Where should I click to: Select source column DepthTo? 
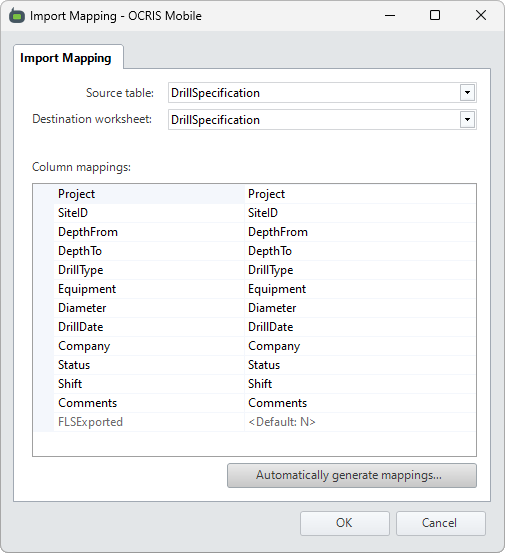pos(149,251)
